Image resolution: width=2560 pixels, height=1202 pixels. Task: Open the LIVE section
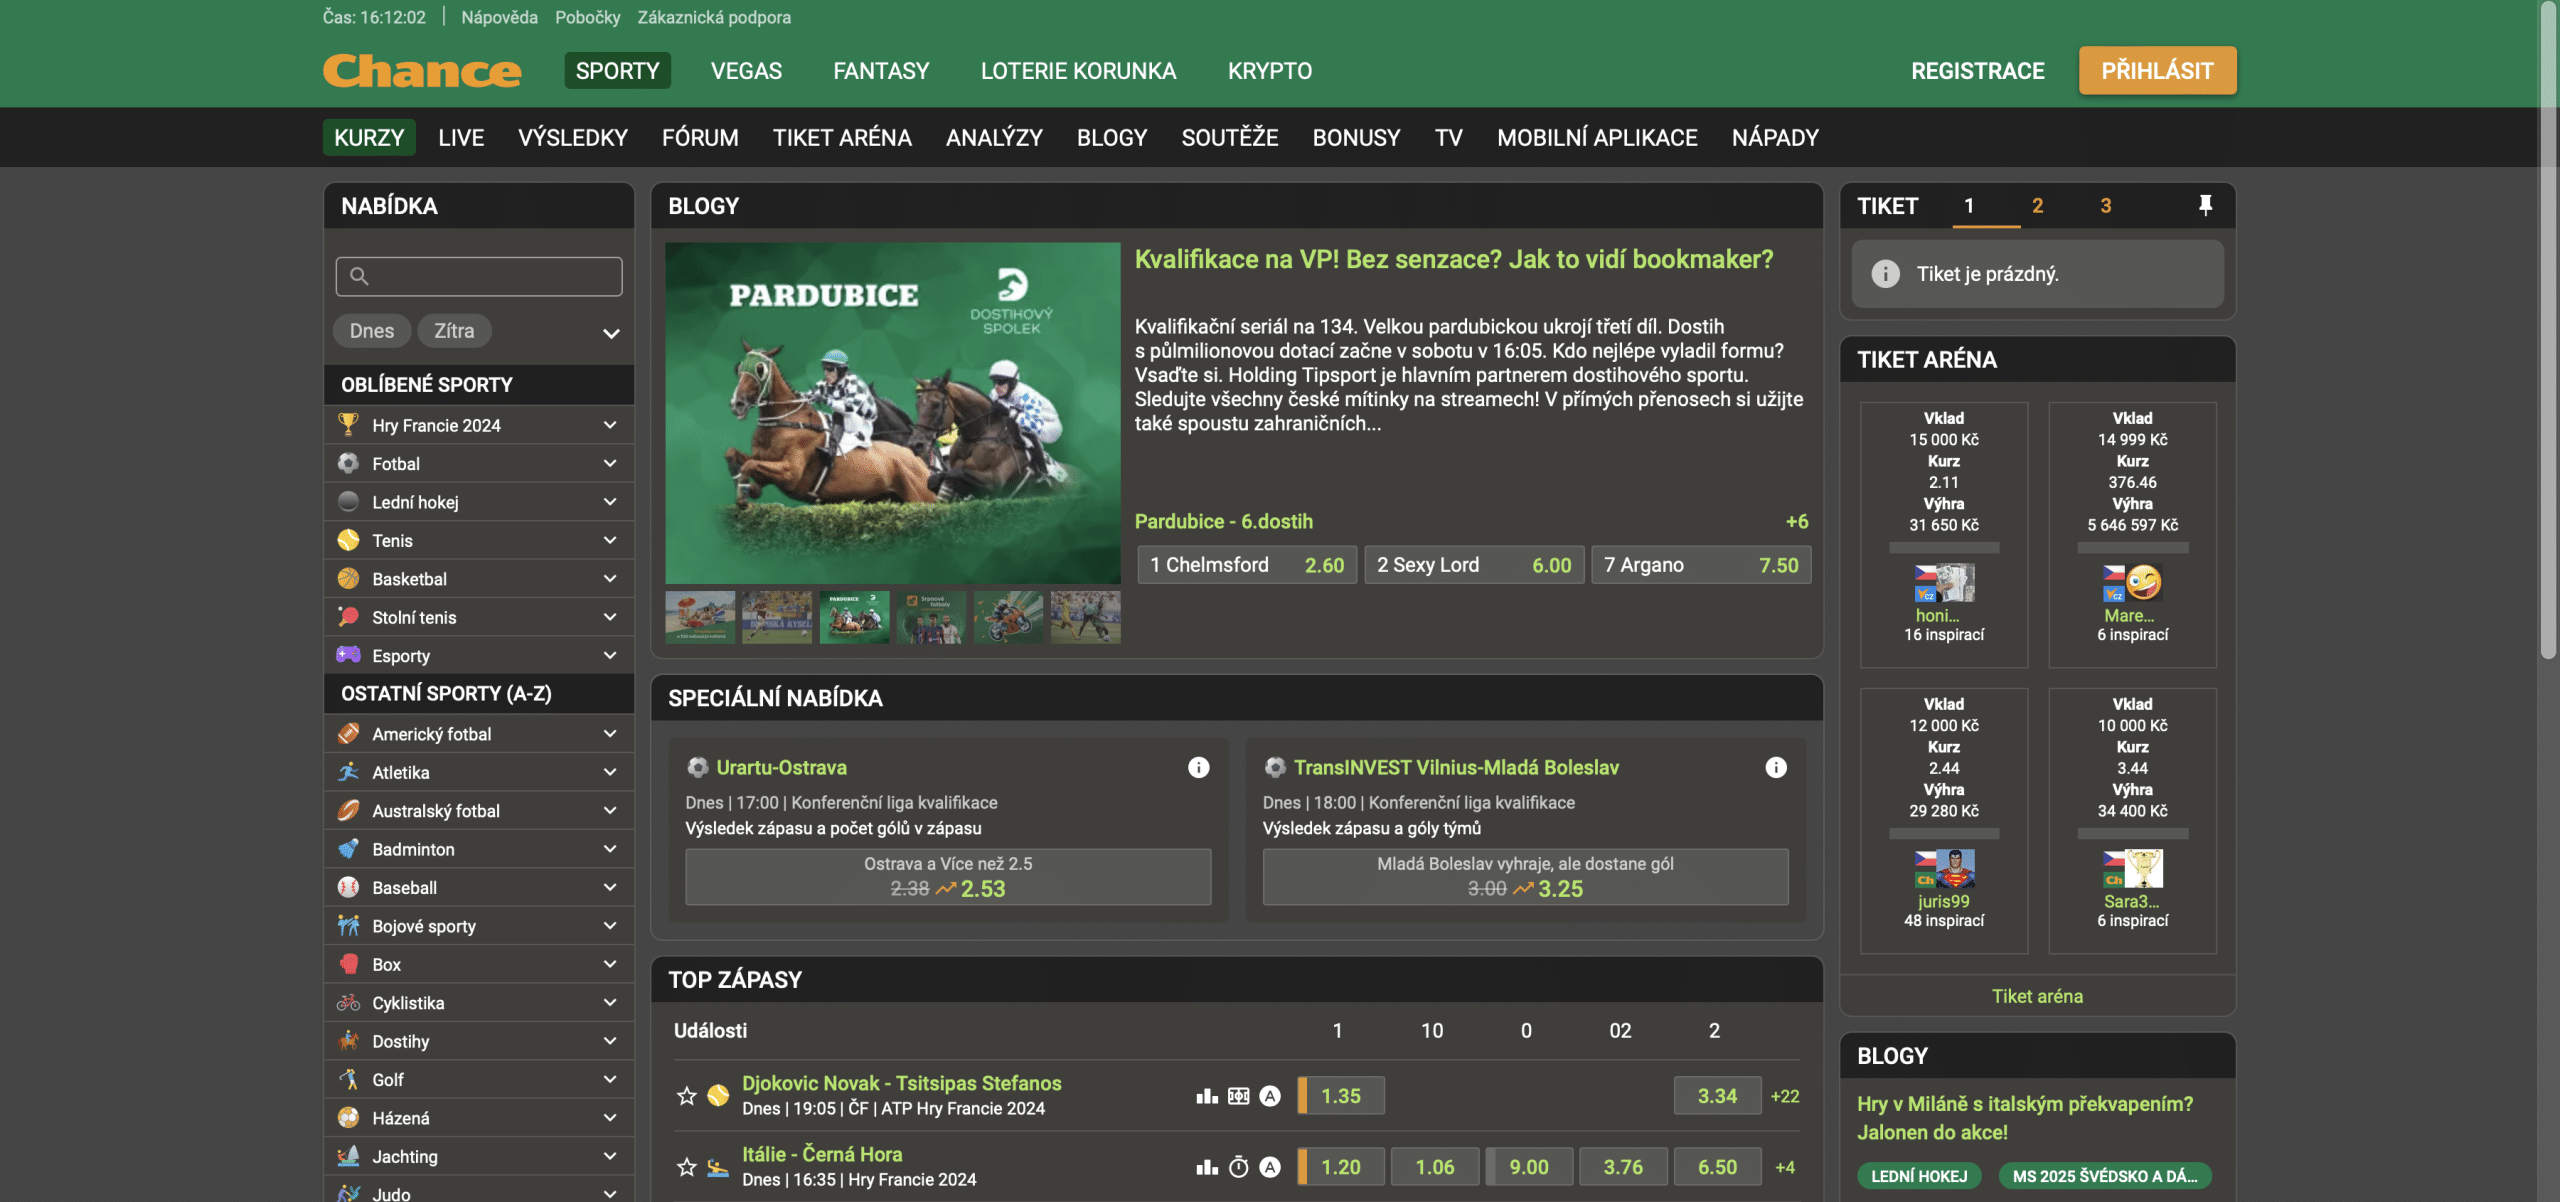[461, 137]
